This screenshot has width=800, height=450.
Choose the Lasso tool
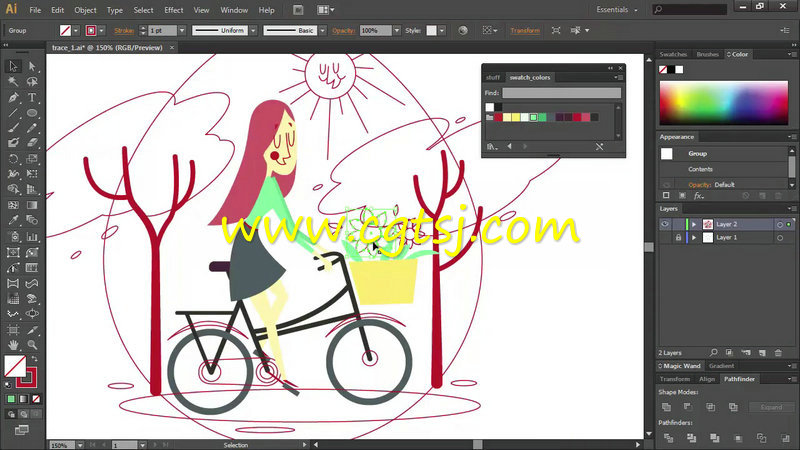(x=32, y=82)
